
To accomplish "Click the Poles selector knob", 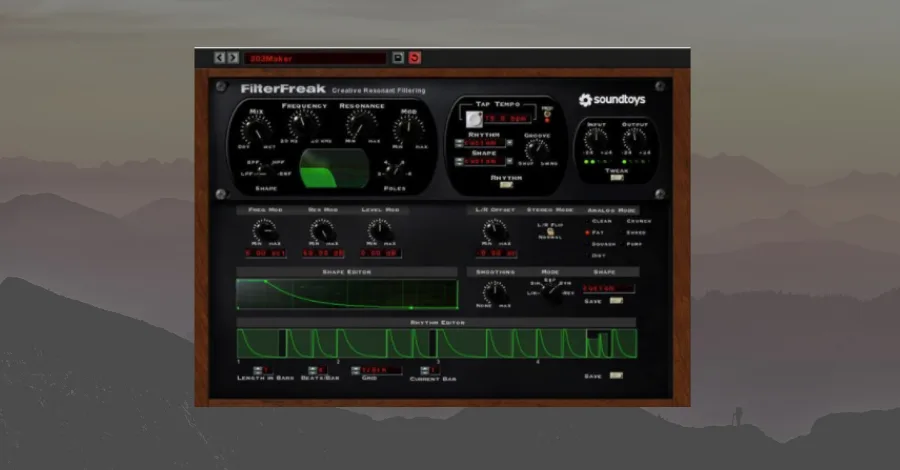I will click(x=395, y=170).
